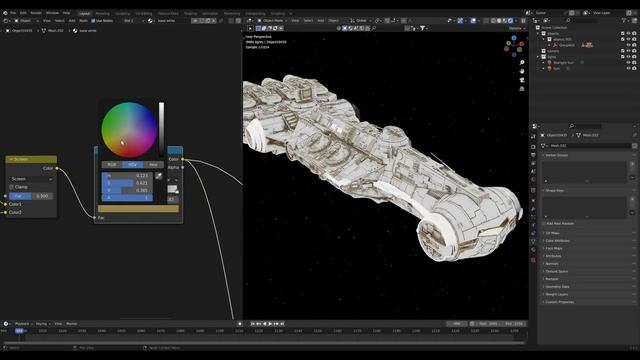Click the viewport navigation axis gizmo
Screen dimensions: 640x360
(513, 46)
